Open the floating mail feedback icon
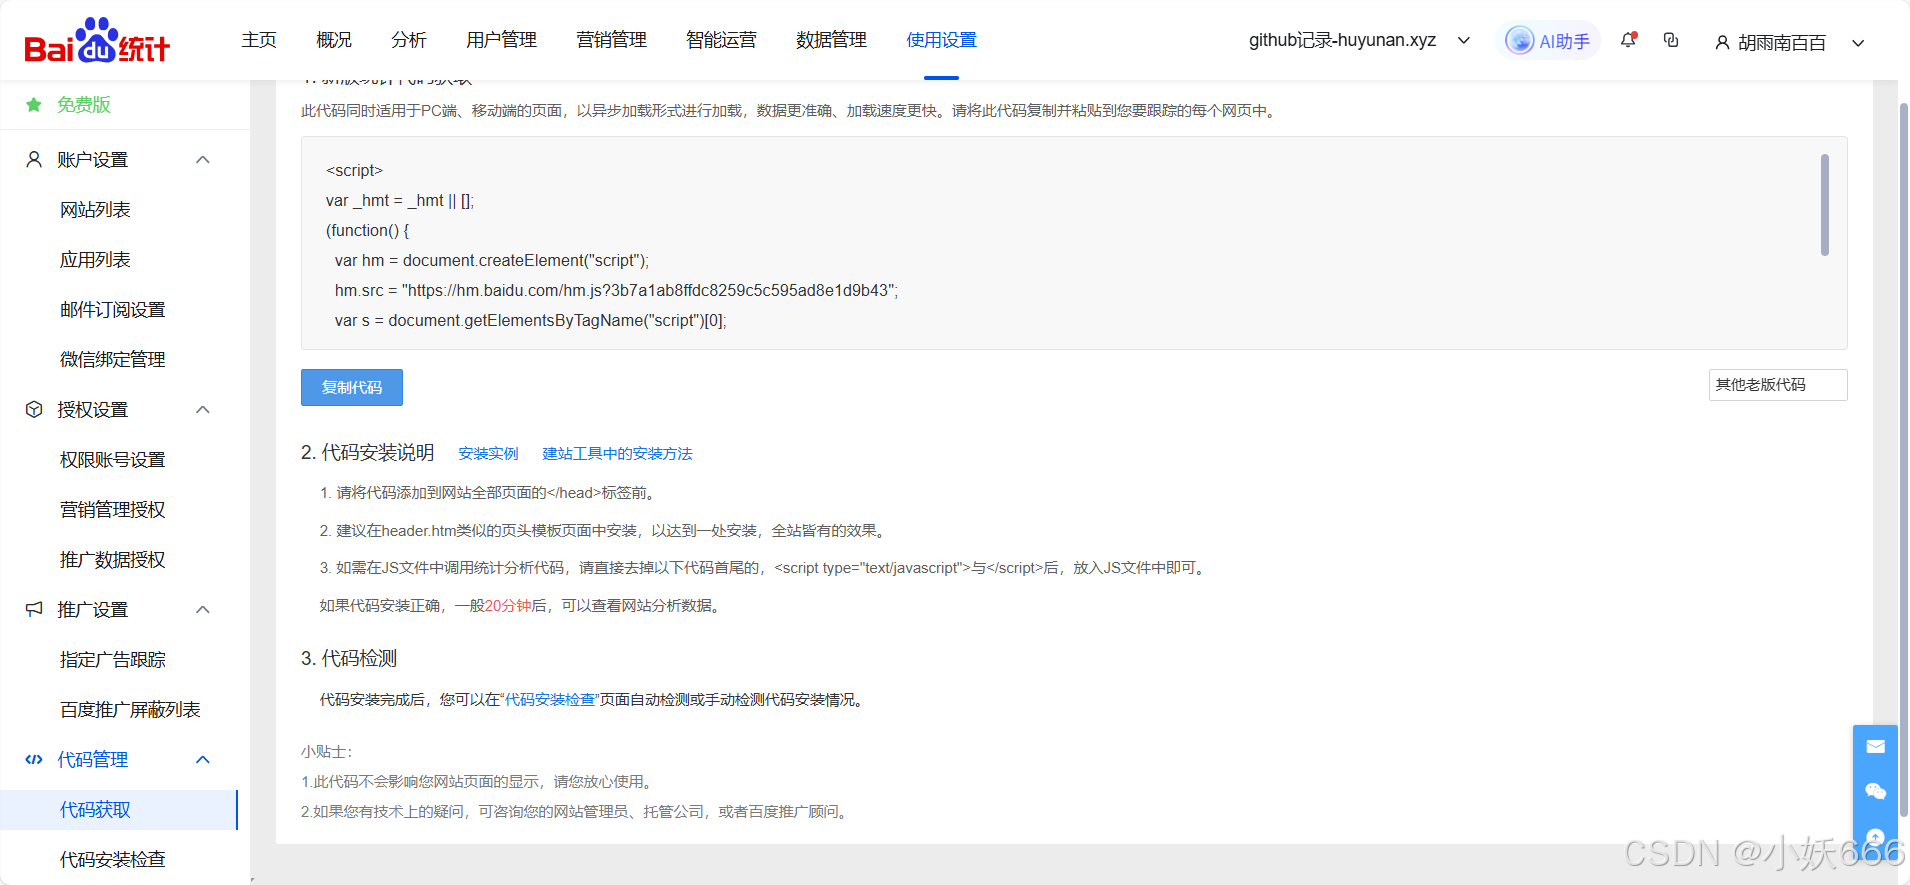Image resolution: width=1910 pixels, height=885 pixels. coord(1875,747)
